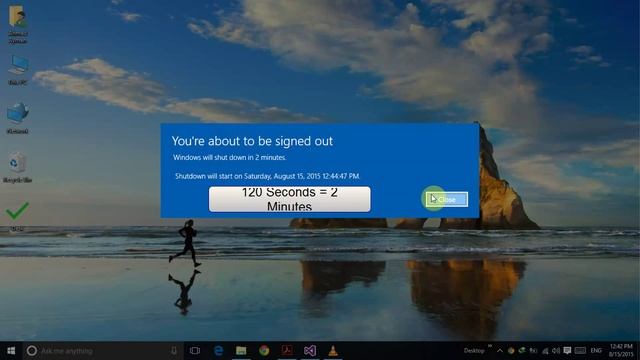This screenshot has width=640, height=360.
Task: Click the Cortana circle icon
Action: click(32, 351)
